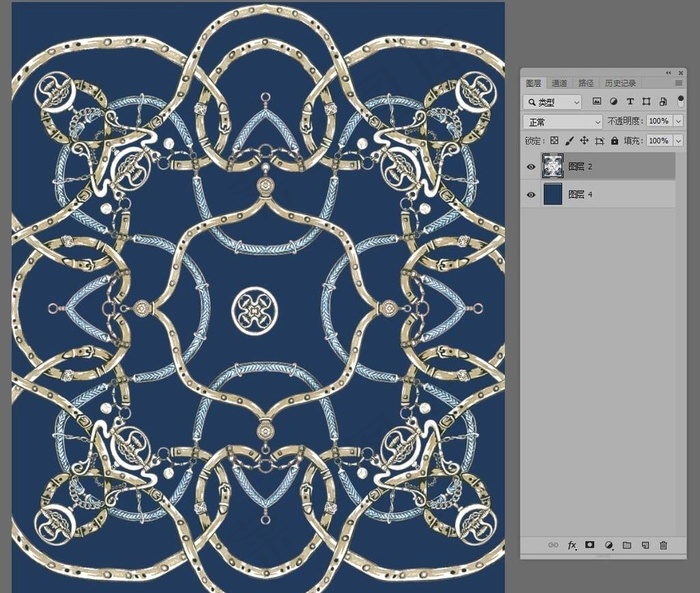Switch to the 历史记录 tab
The image size is (700, 593).
(620, 83)
